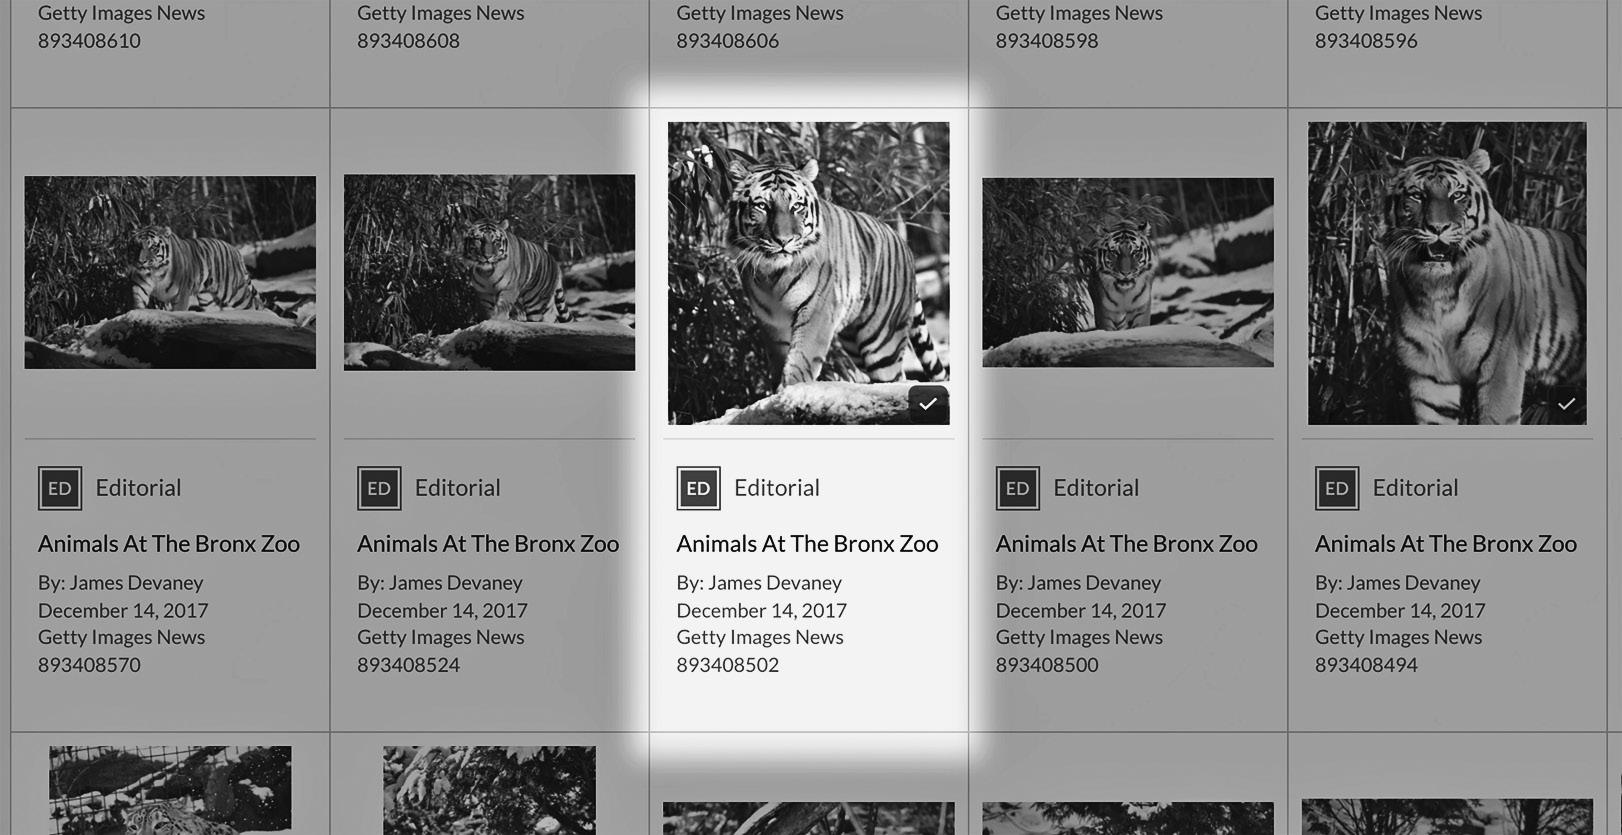Click 'By: James Devaney' under image 893408524
The image size is (1622, 835).
click(440, 583)
